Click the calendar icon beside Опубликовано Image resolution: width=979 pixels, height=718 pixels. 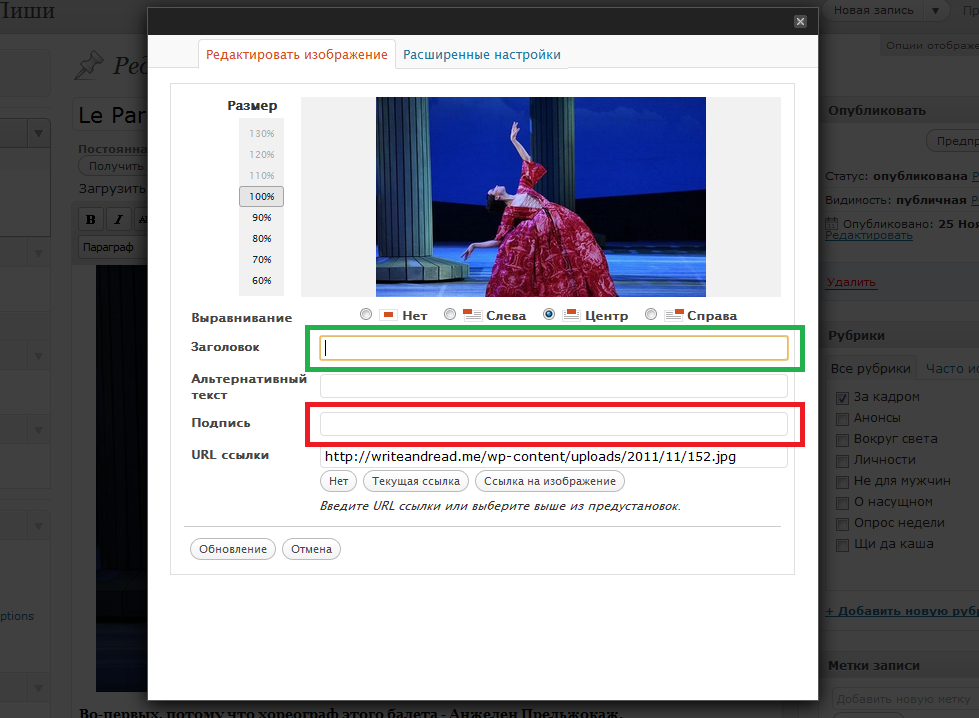point(832,224)
